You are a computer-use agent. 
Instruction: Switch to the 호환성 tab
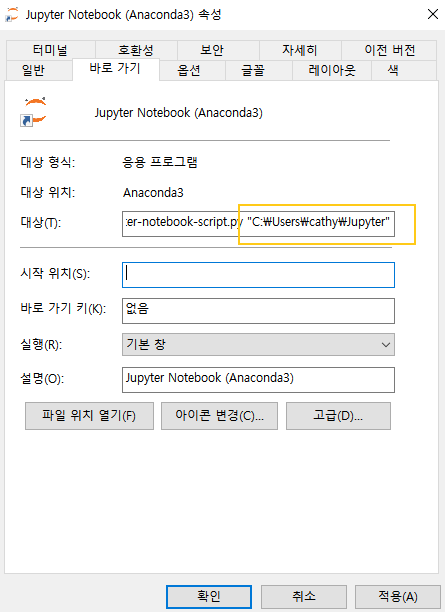click(136, 50)
